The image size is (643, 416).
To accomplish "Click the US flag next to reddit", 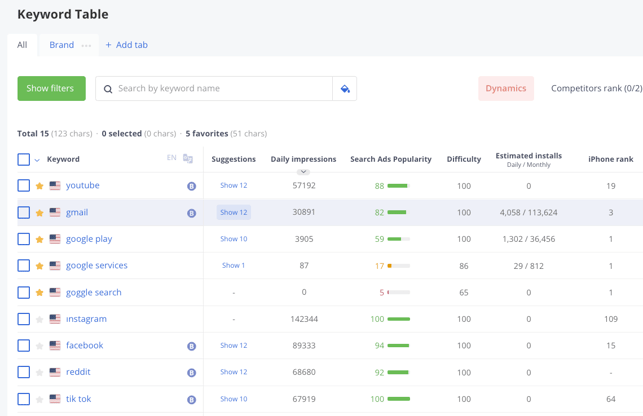I will 55,372.
